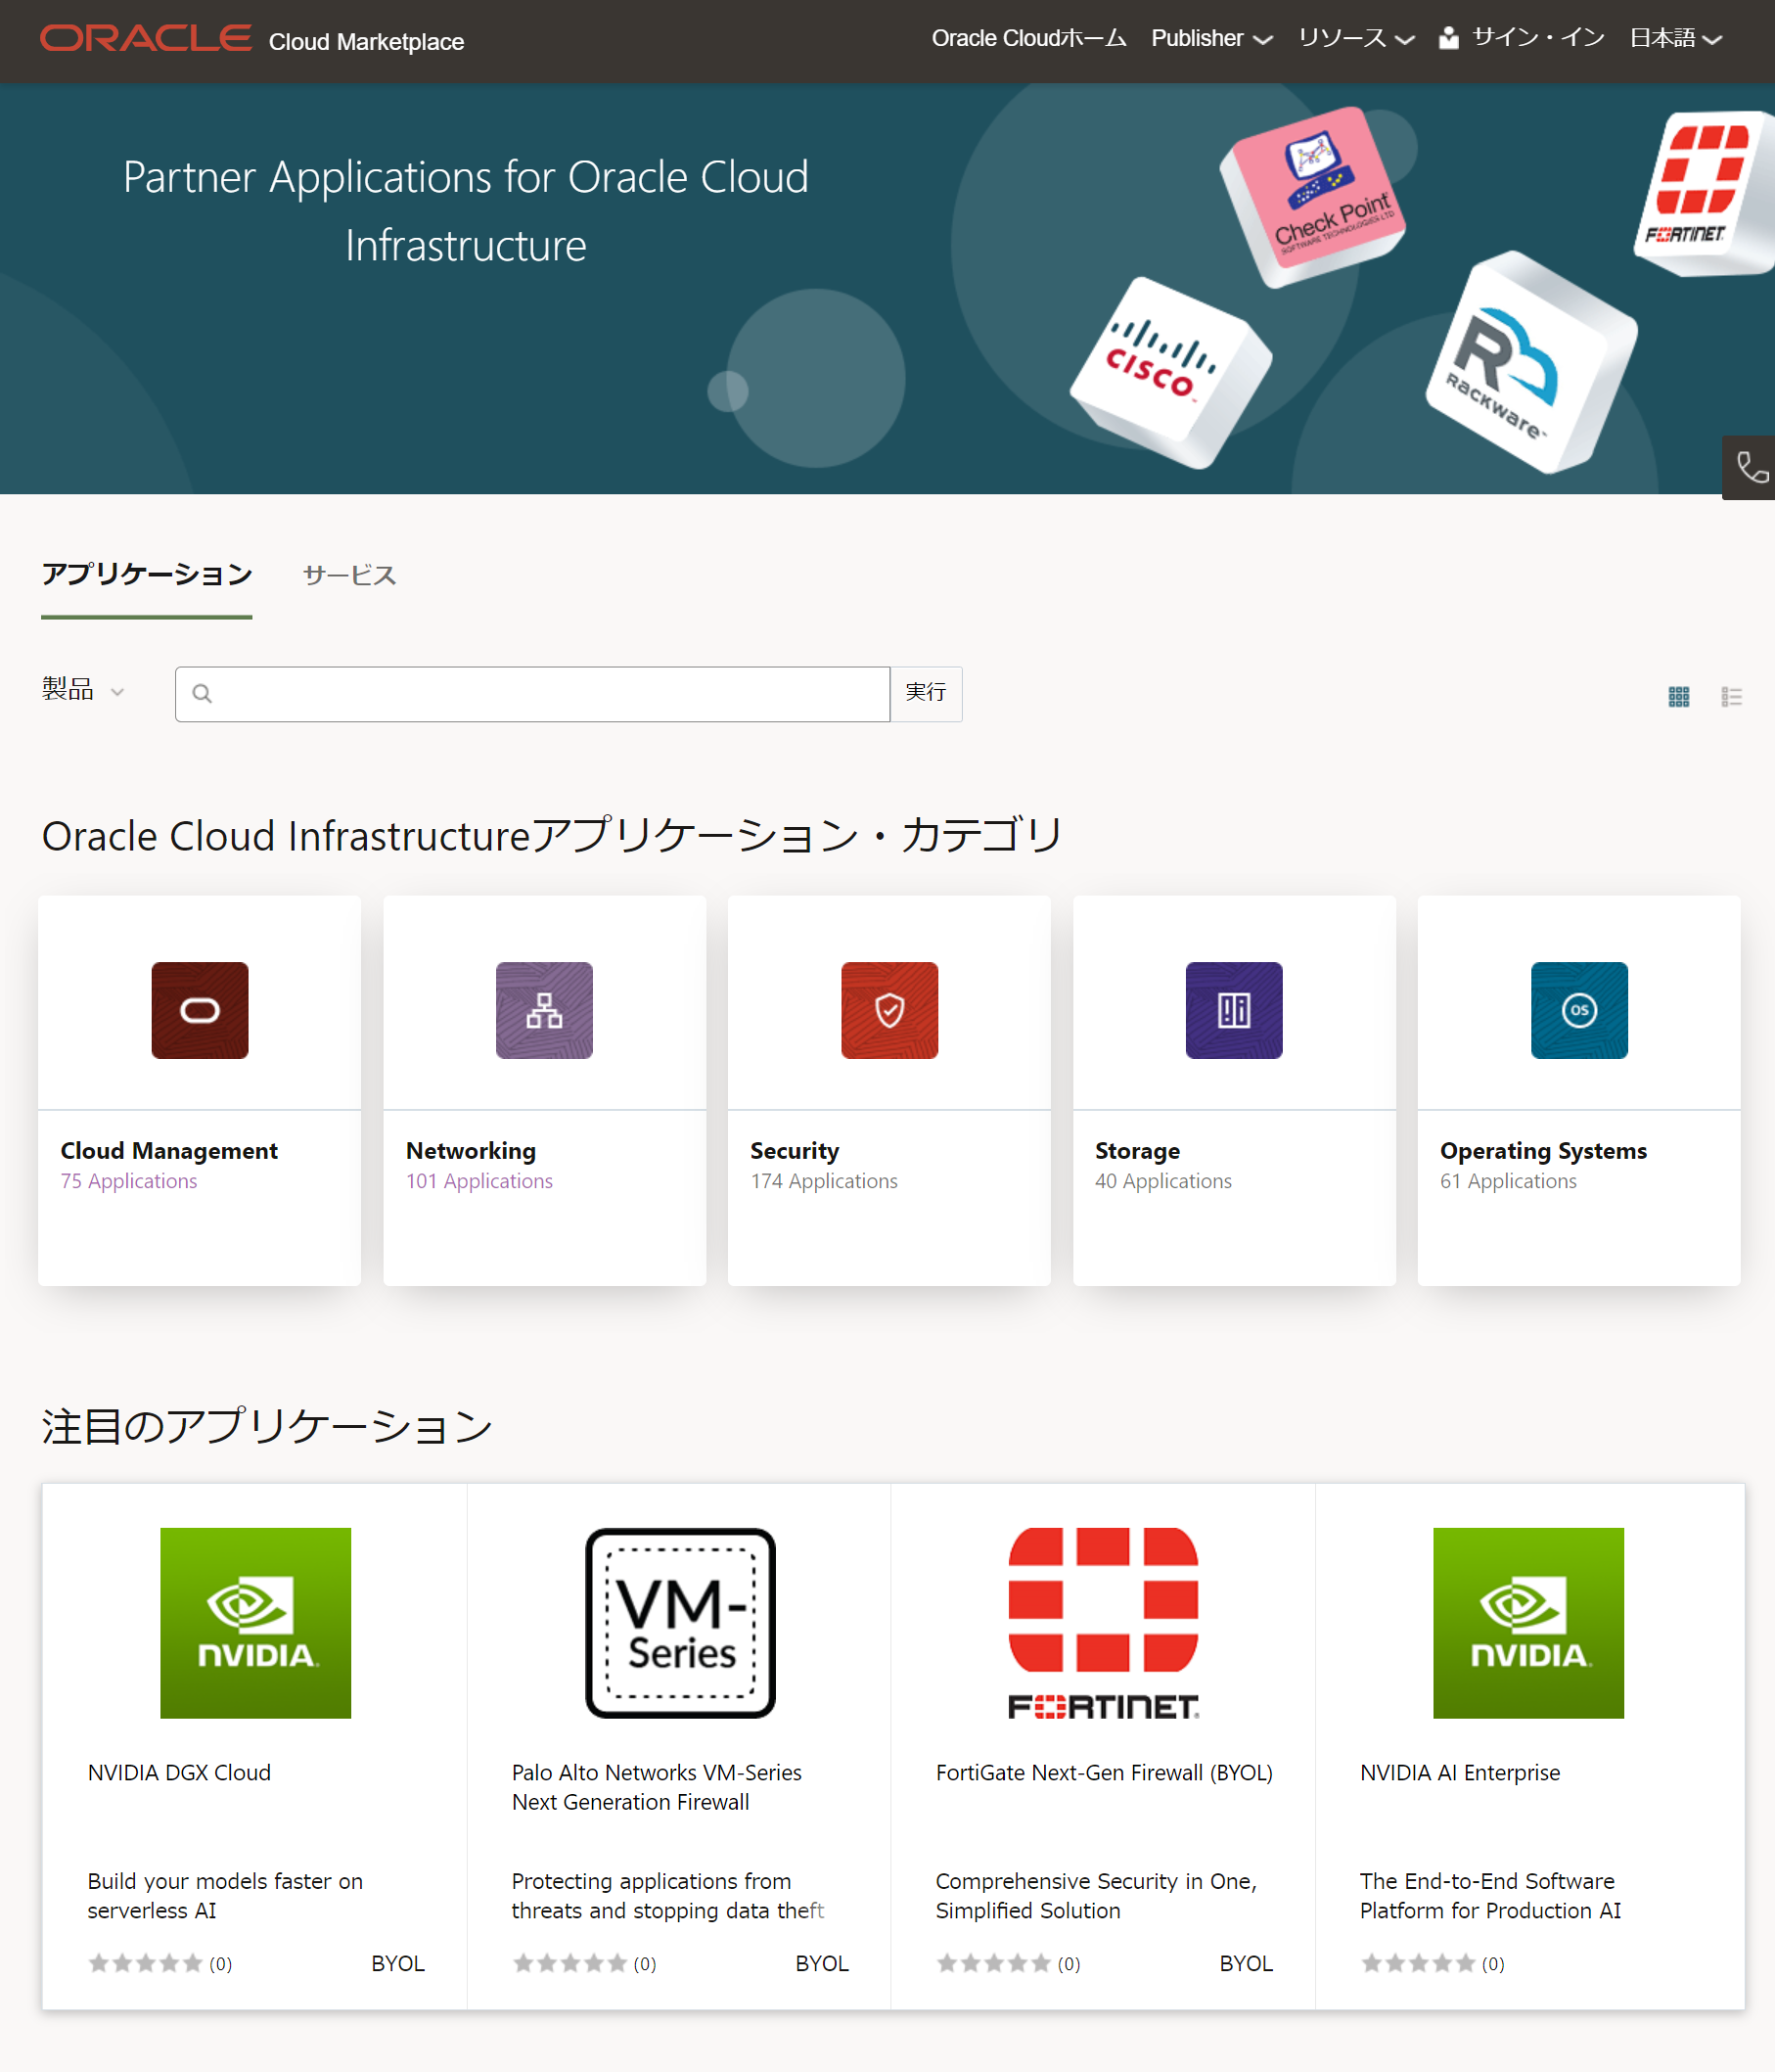The height and width of the screenshot is (2072, 1775).
Task: Select the アプリケーション tab
Action: (146, 575)
